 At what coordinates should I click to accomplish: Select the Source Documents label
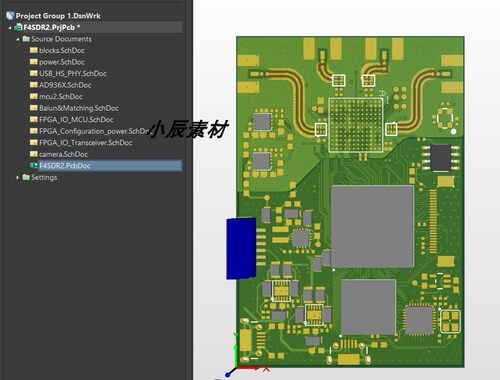pos(61,39)
